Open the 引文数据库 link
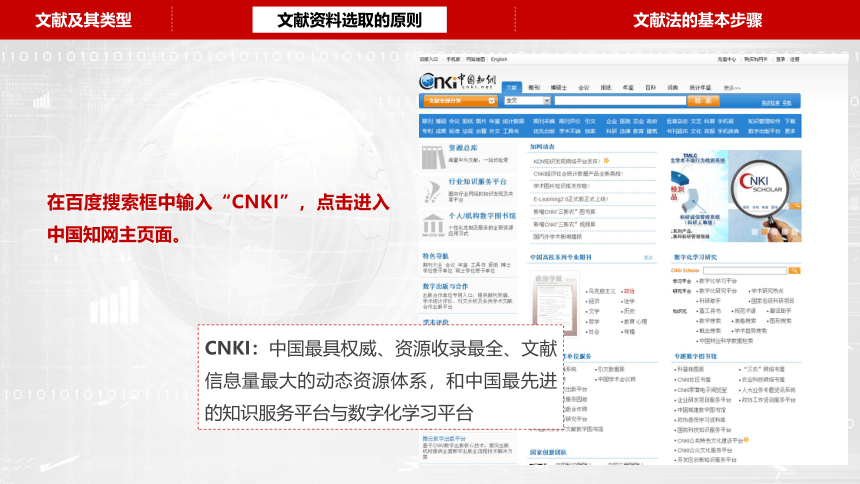This screenshot has width=860, height=484. [610, 369]
